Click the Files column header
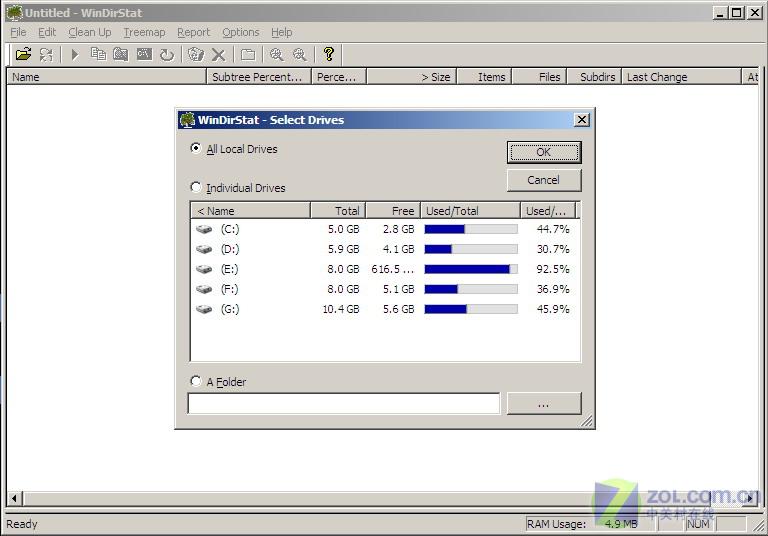The image size is (768, 536). [540, 77]
